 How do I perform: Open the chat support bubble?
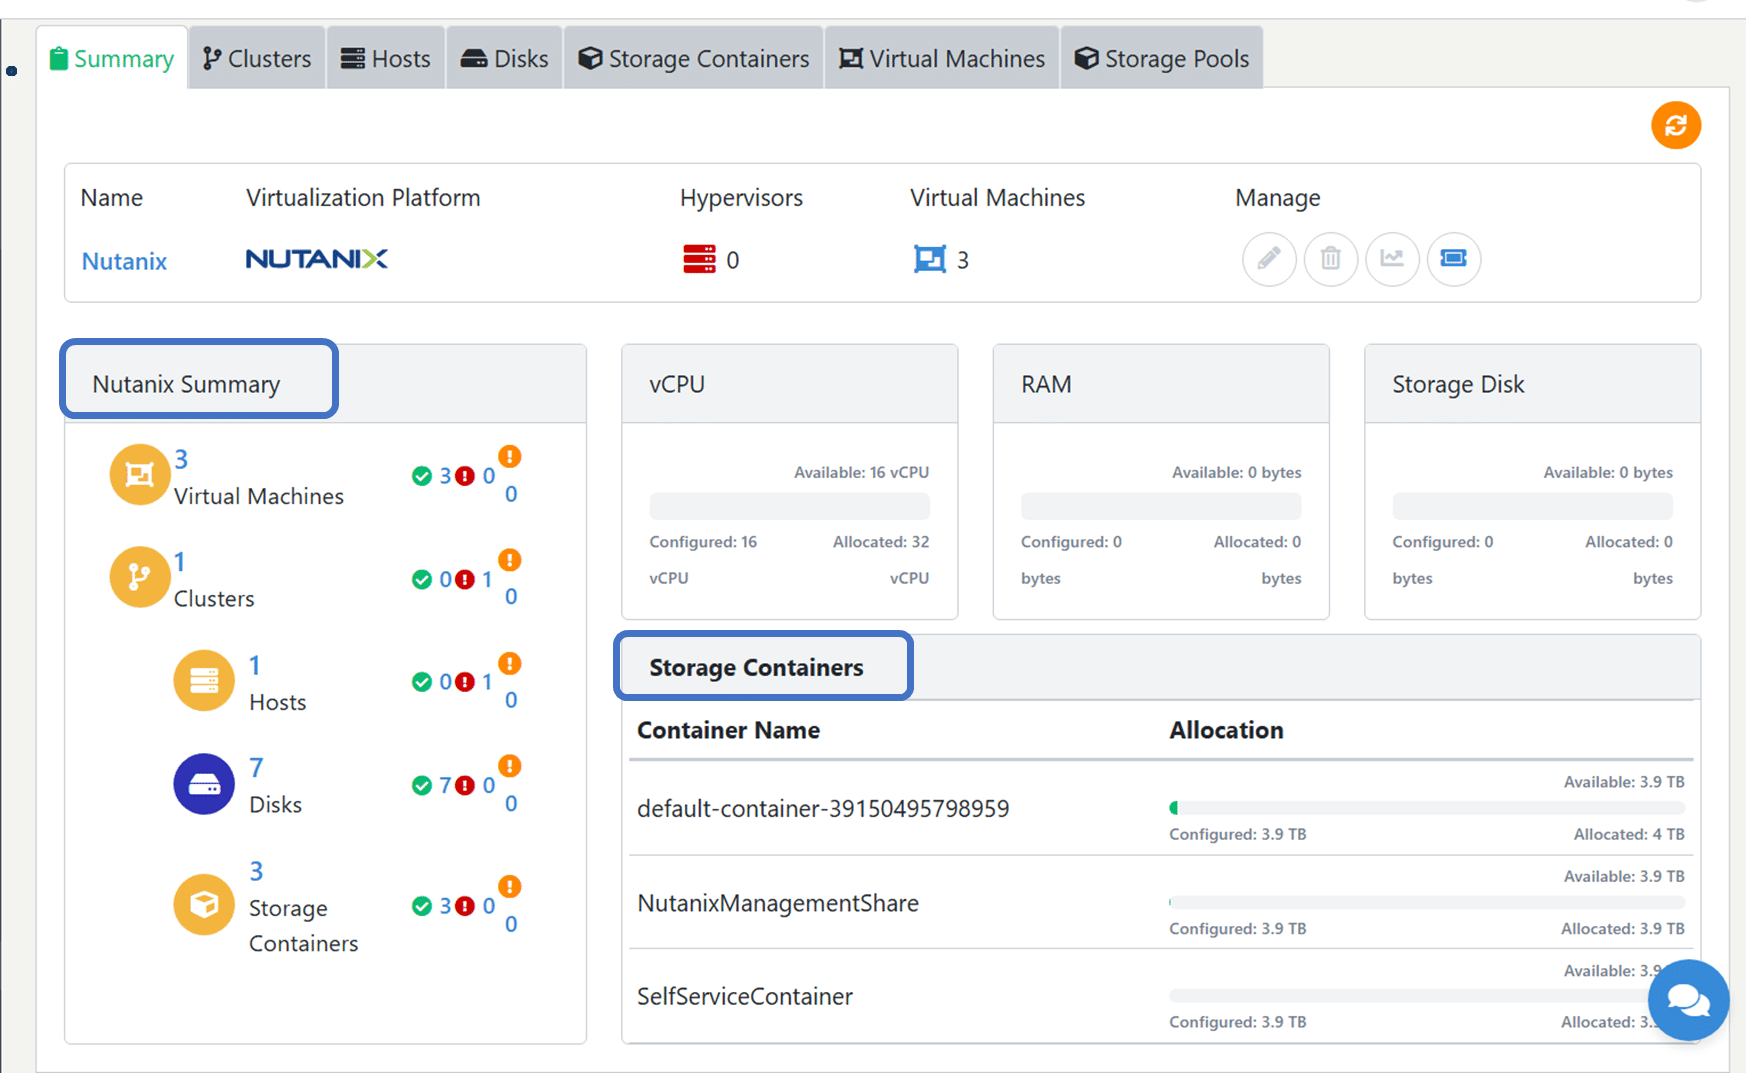(1688, 1000)
